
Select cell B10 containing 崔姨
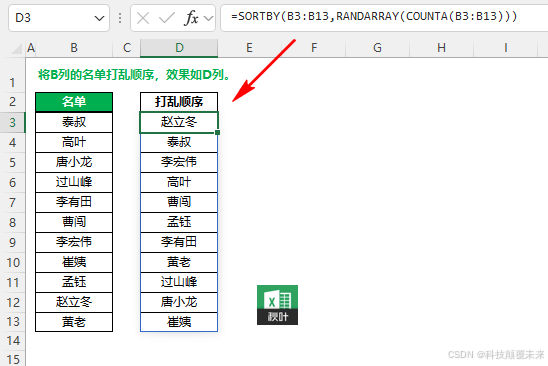click(x=74, y=262)
